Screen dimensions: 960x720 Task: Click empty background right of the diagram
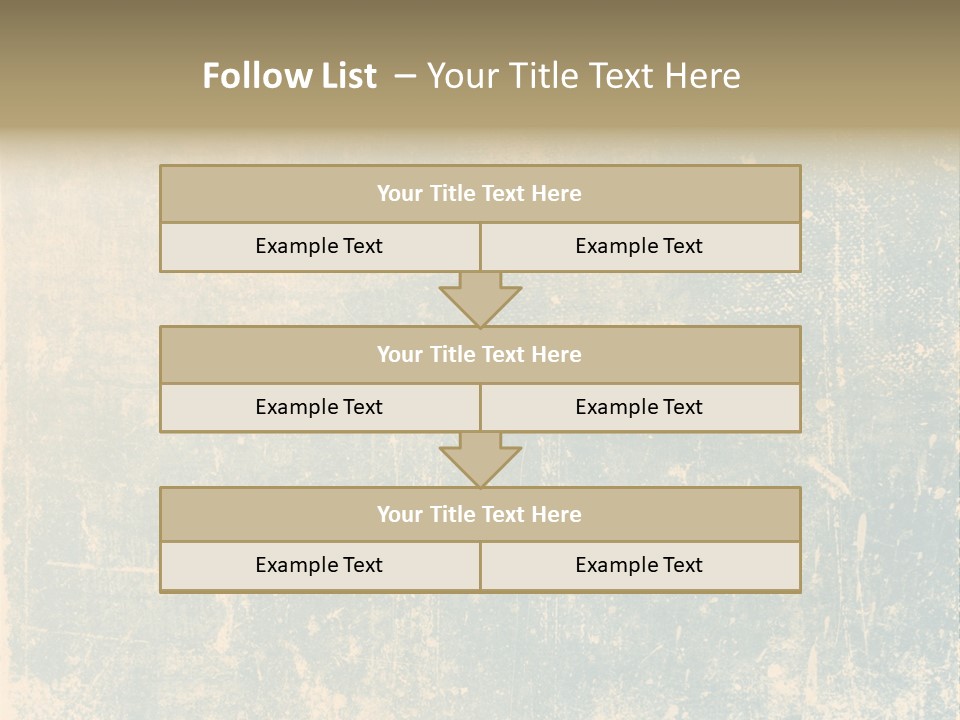pyautogui.click(x=880, y=380)
